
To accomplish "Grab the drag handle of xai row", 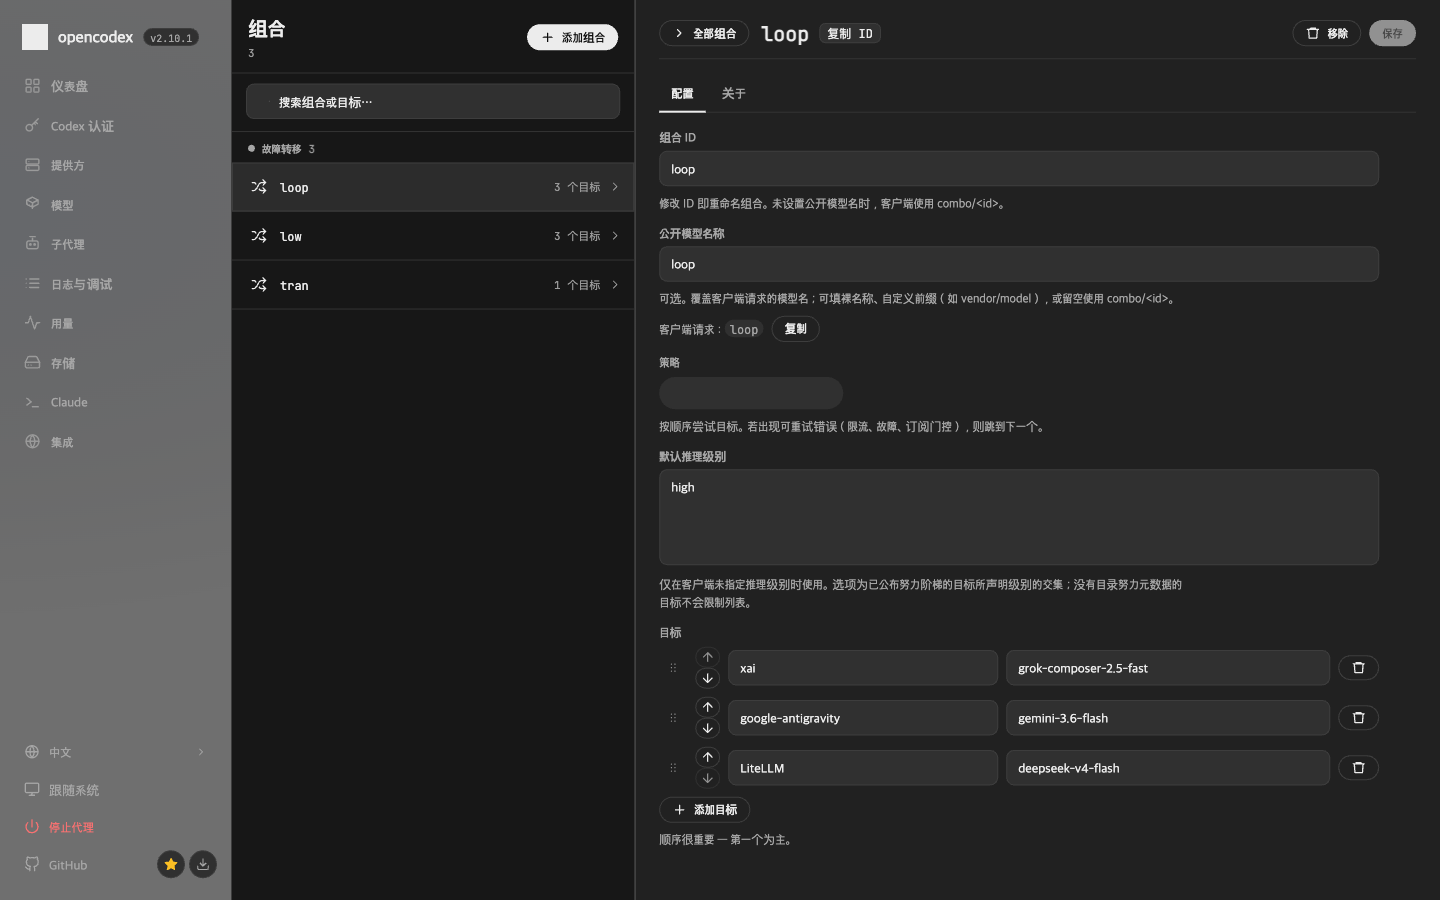I will [673, 668].
